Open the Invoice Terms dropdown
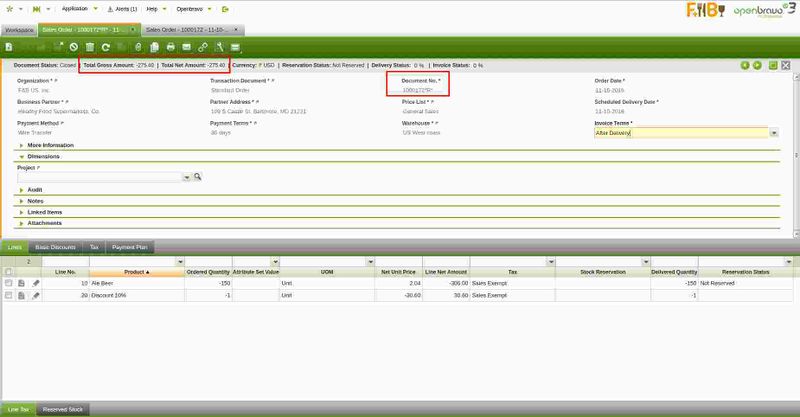800x417 pixels. pos(775,132)
